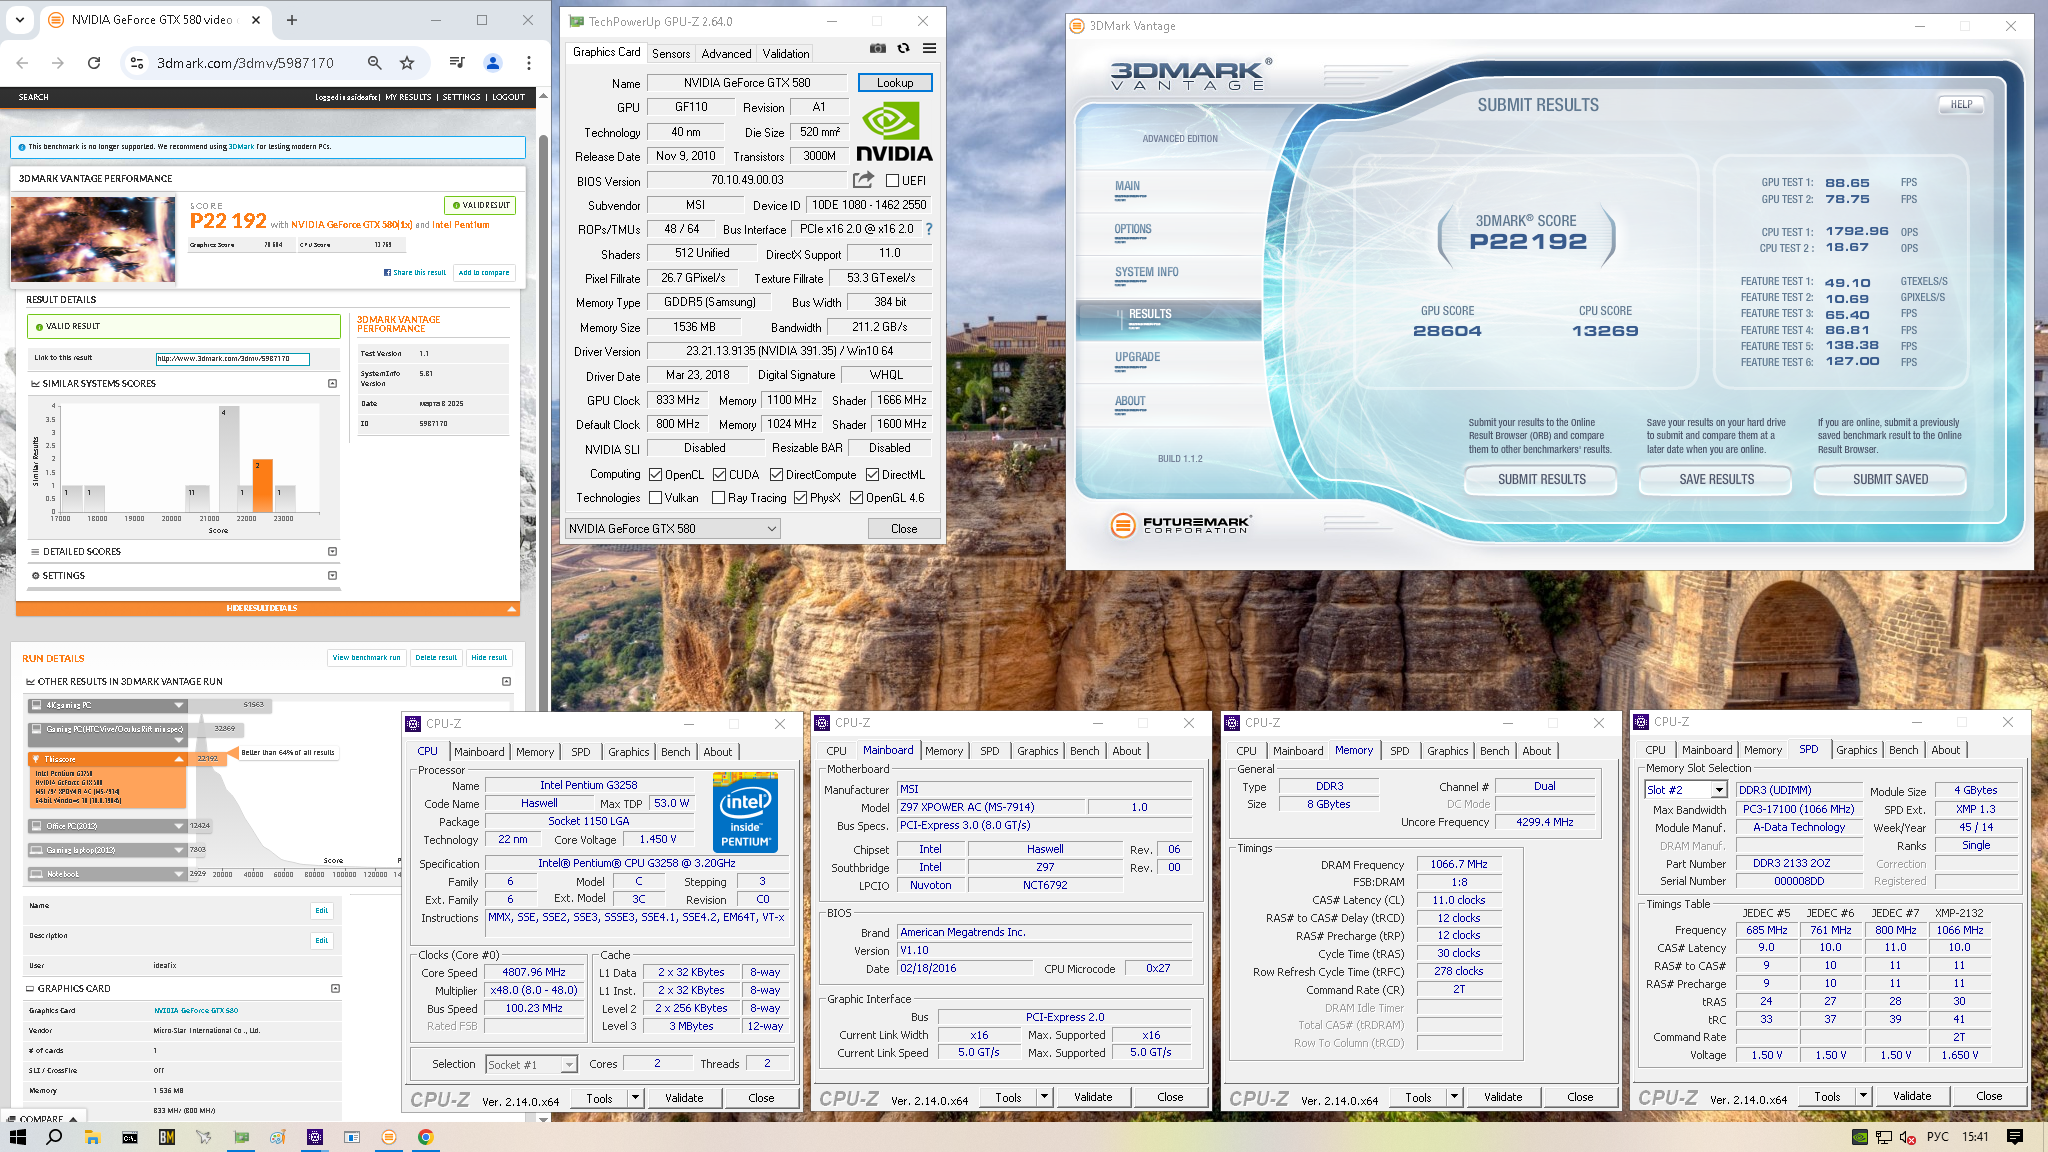2048x1152 pixels.
Task: Click Submit Results button in 3DMark Vantage
Action: tap(1541, 480)
